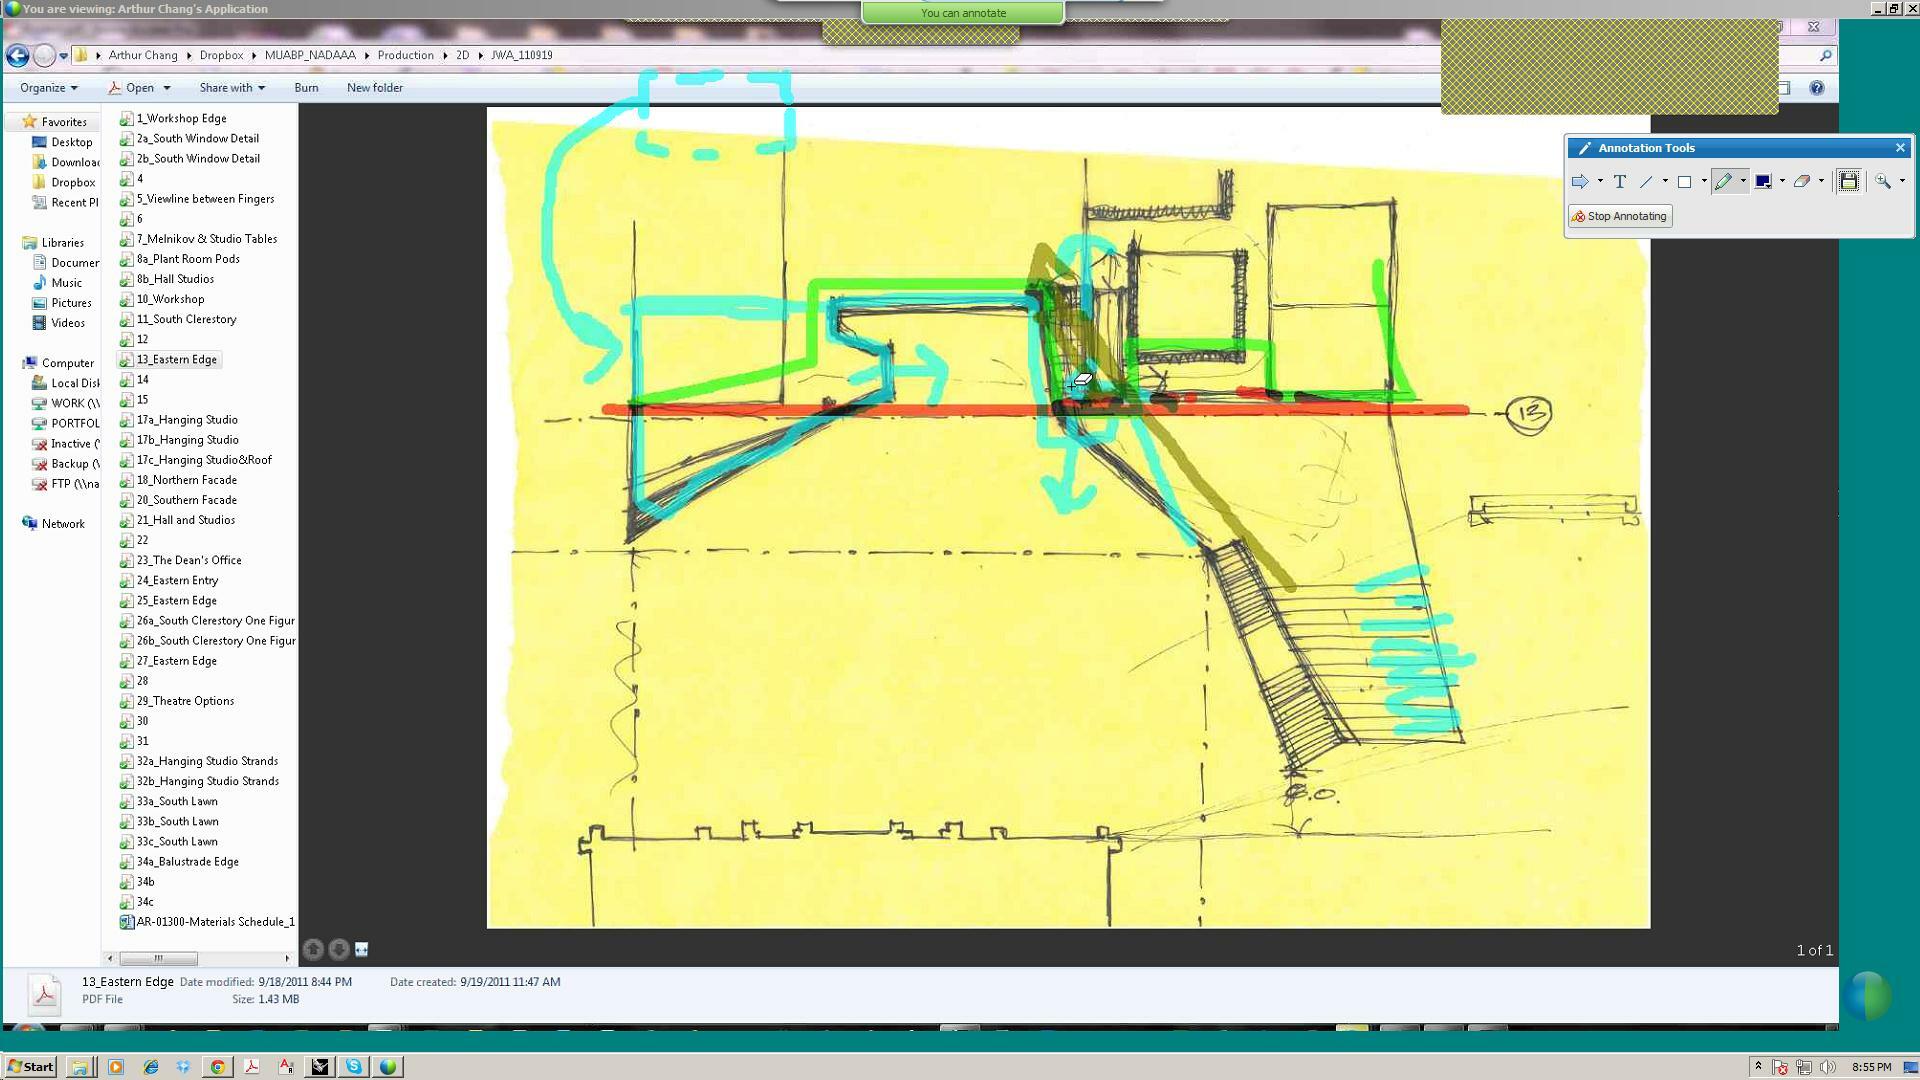The image size is (1920, 1080).
Task: Open Windows Explorer from the taskbar
Action: click(x=80, y=1067)
